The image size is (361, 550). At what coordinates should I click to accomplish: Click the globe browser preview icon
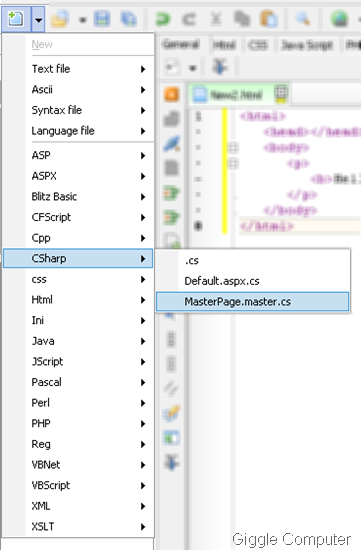(x=340, y=19)
